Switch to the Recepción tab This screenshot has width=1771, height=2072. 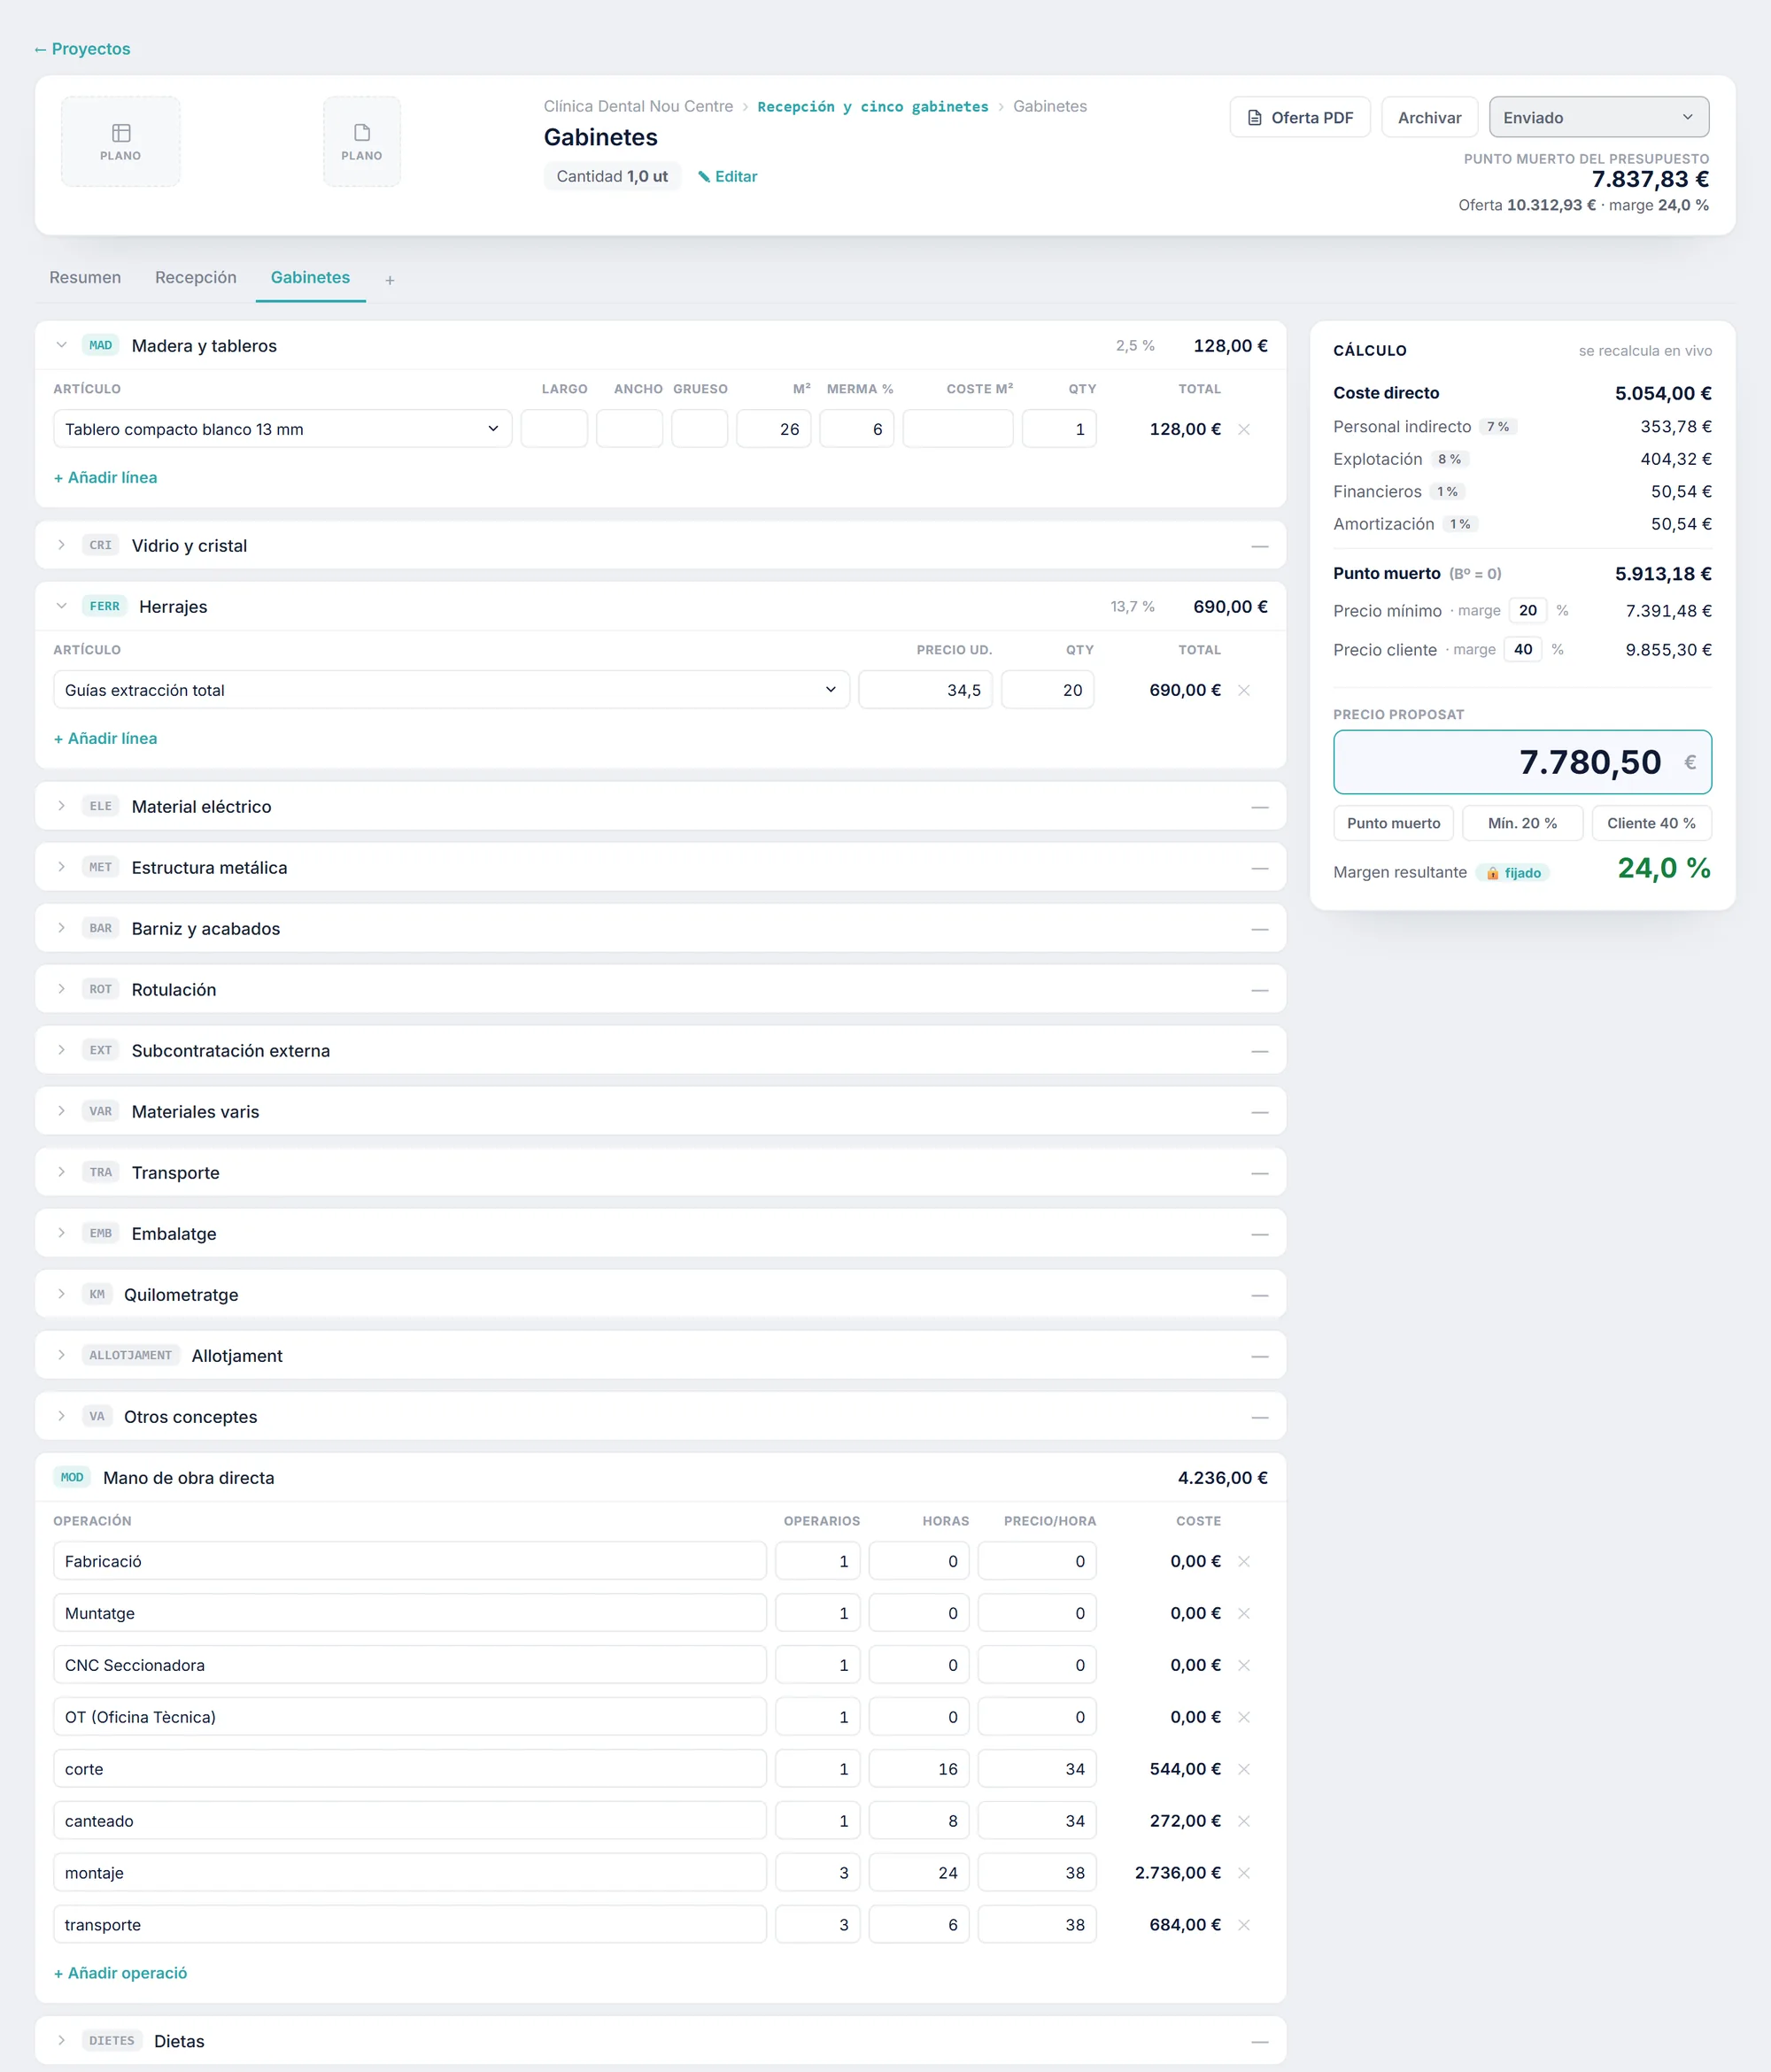pos(196,277)
